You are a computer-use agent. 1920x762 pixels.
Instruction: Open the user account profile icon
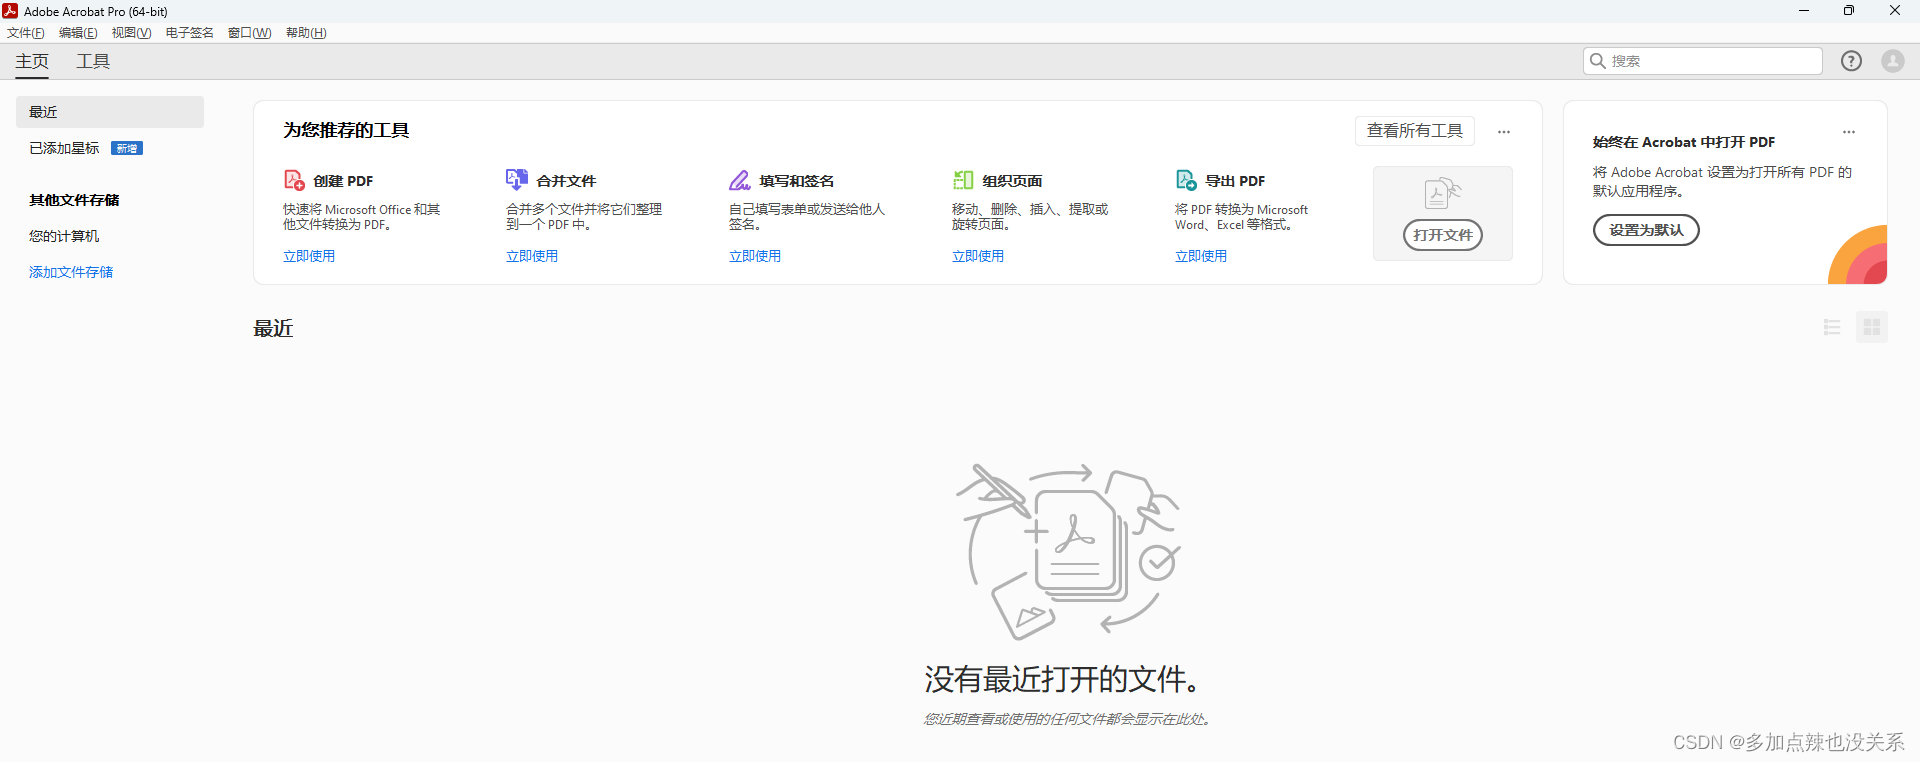point(1893,61)
